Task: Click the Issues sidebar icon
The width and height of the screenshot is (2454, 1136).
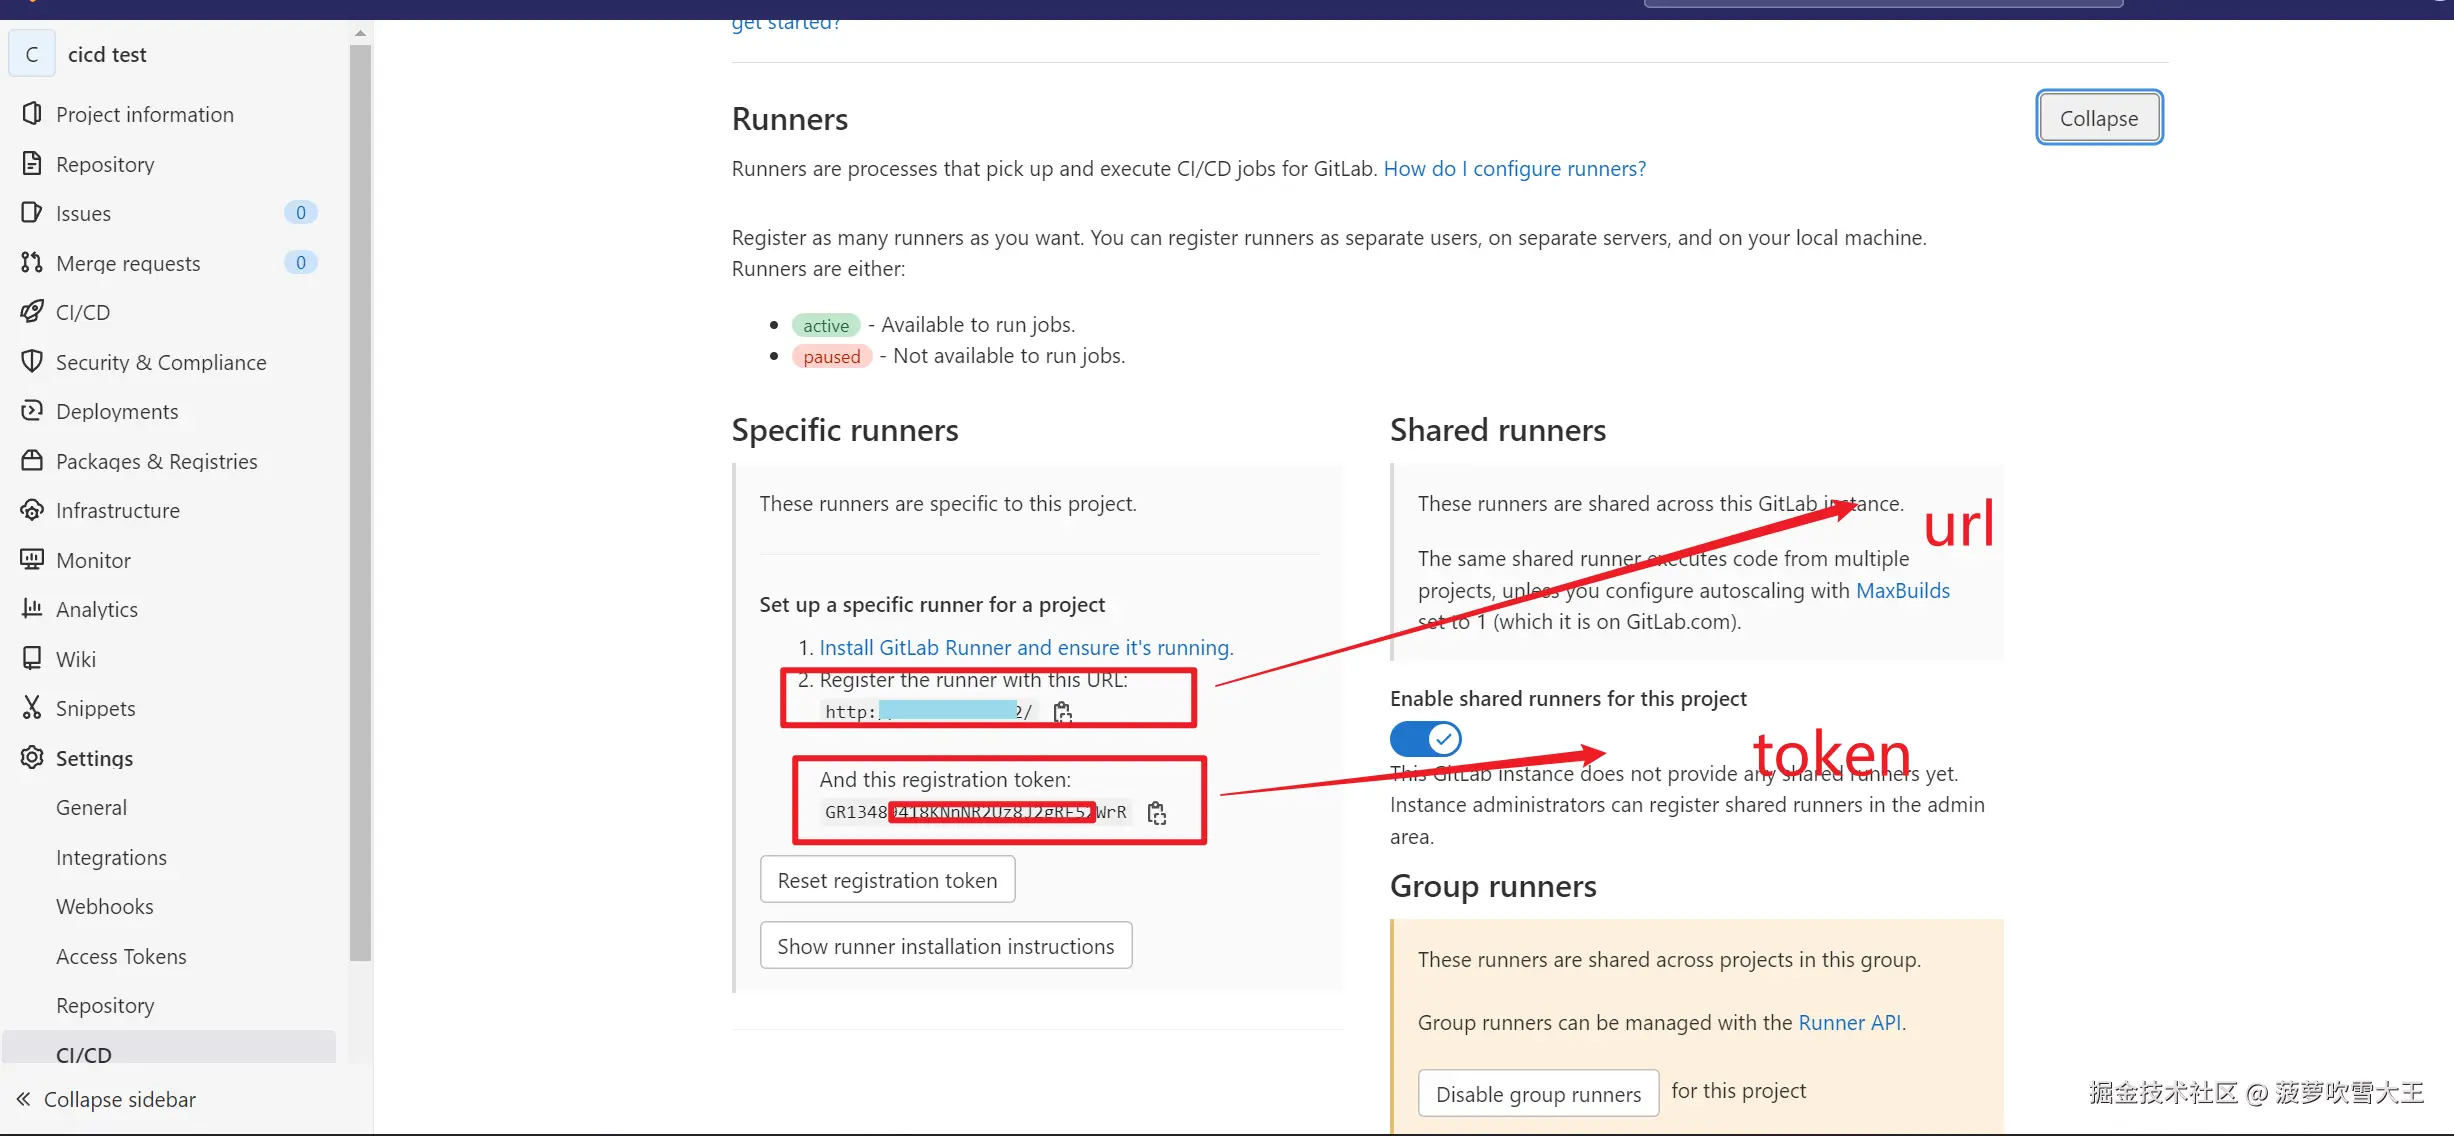Action: (32, 213)
